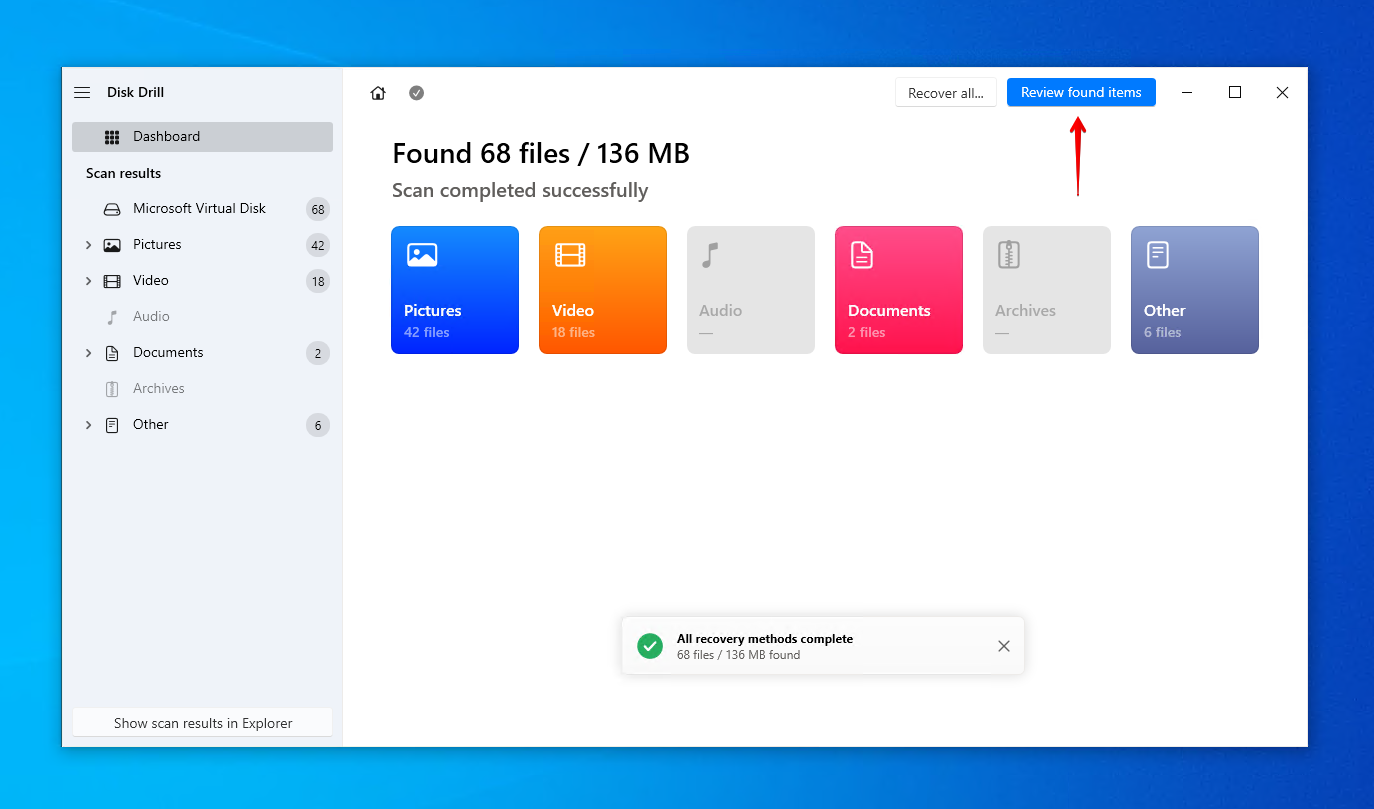Expand the Other tree node
The image size is (1374, 809).
[x=88, y=425]
